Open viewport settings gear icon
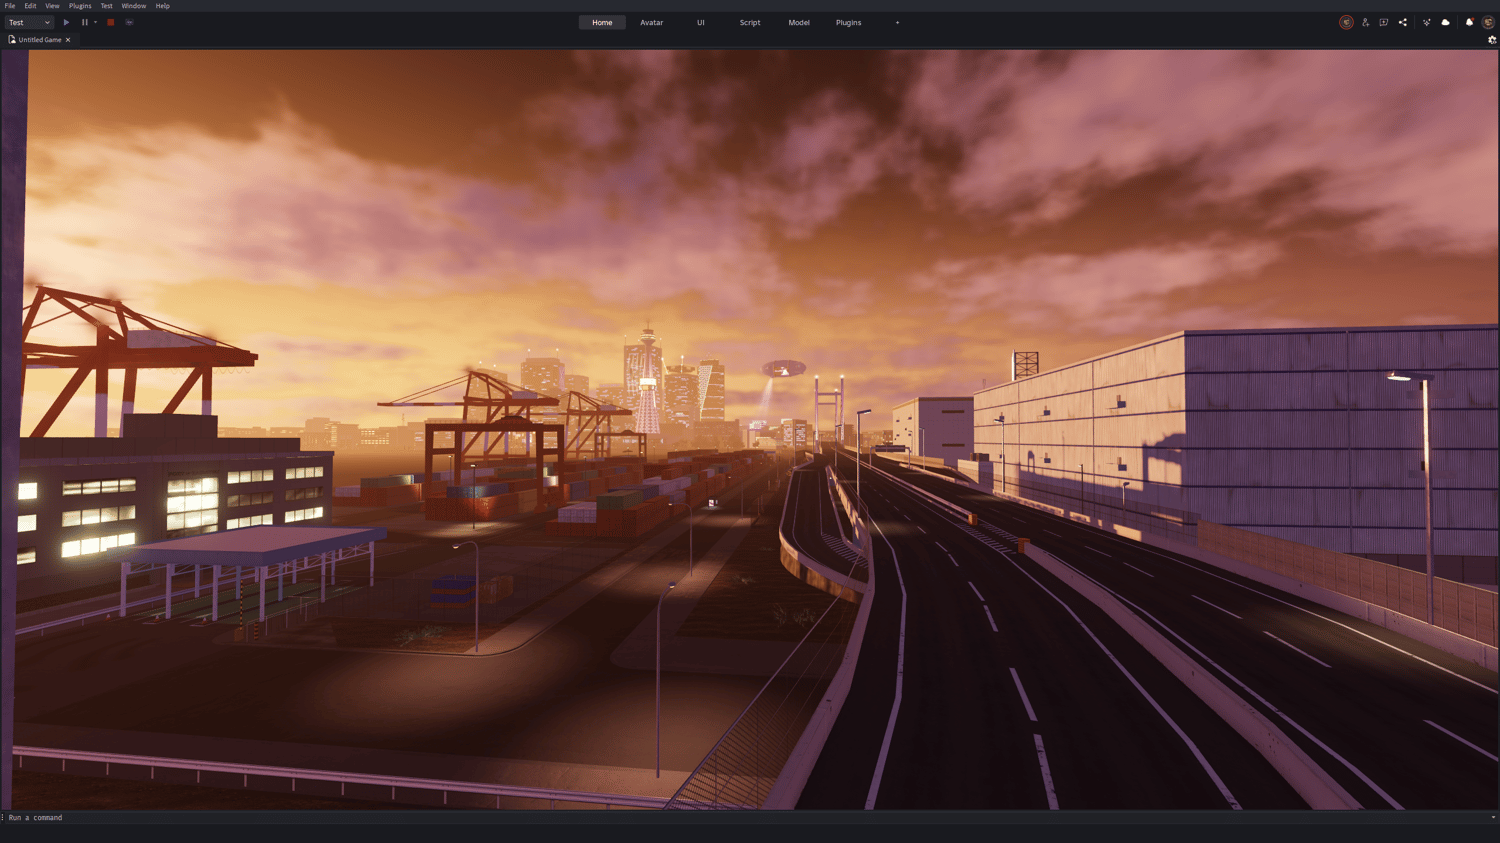1500x843 pixels. pyautogui.click(x=1492, y=40)
